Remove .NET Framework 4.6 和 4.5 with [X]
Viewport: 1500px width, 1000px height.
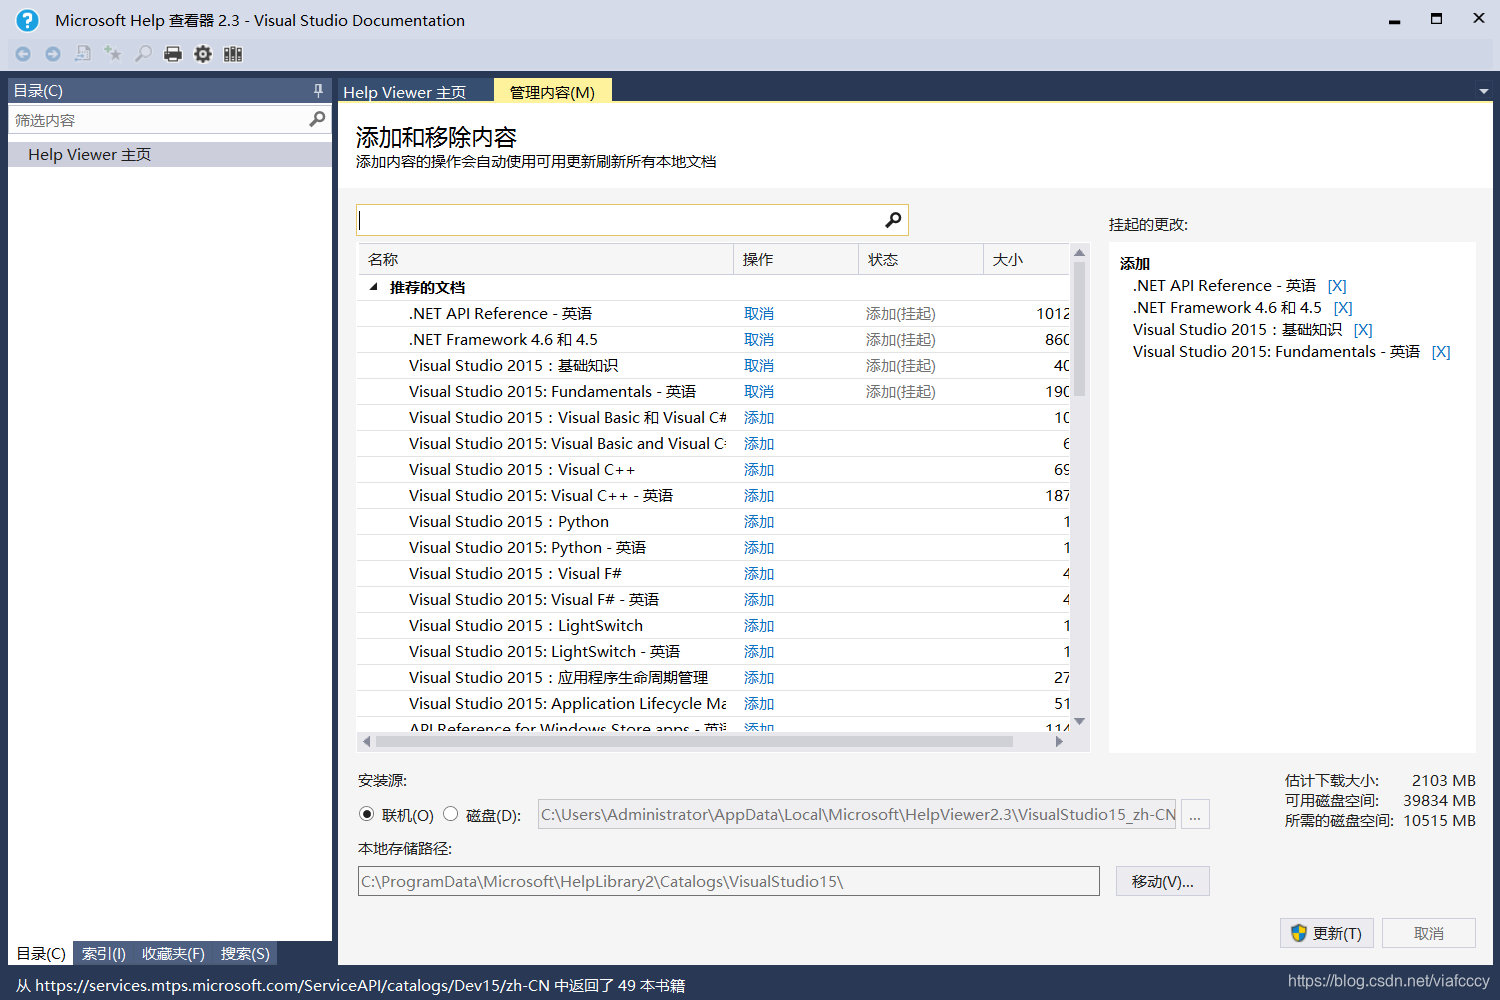pos(1343,308)
